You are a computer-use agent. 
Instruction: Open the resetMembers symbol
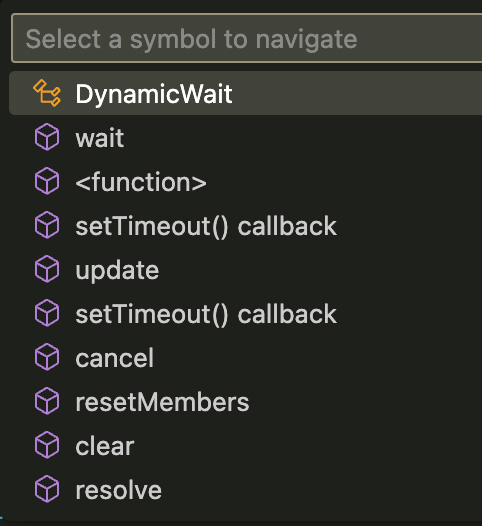pos(246,401)
